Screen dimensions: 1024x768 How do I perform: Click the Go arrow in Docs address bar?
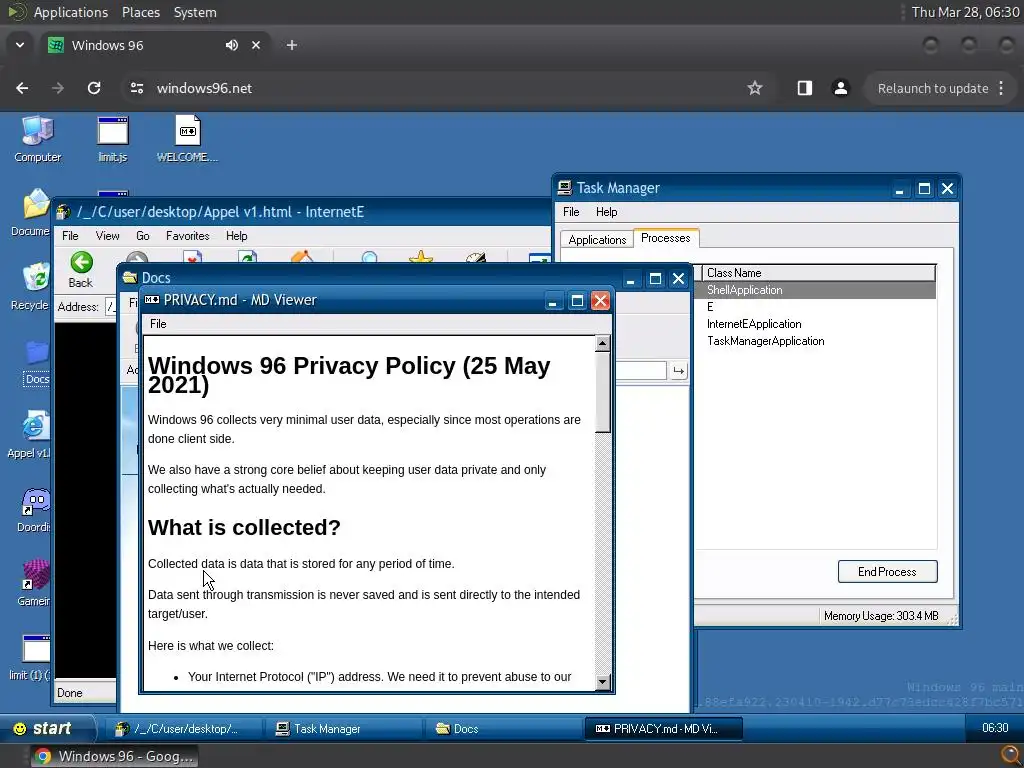coord(679,371)
